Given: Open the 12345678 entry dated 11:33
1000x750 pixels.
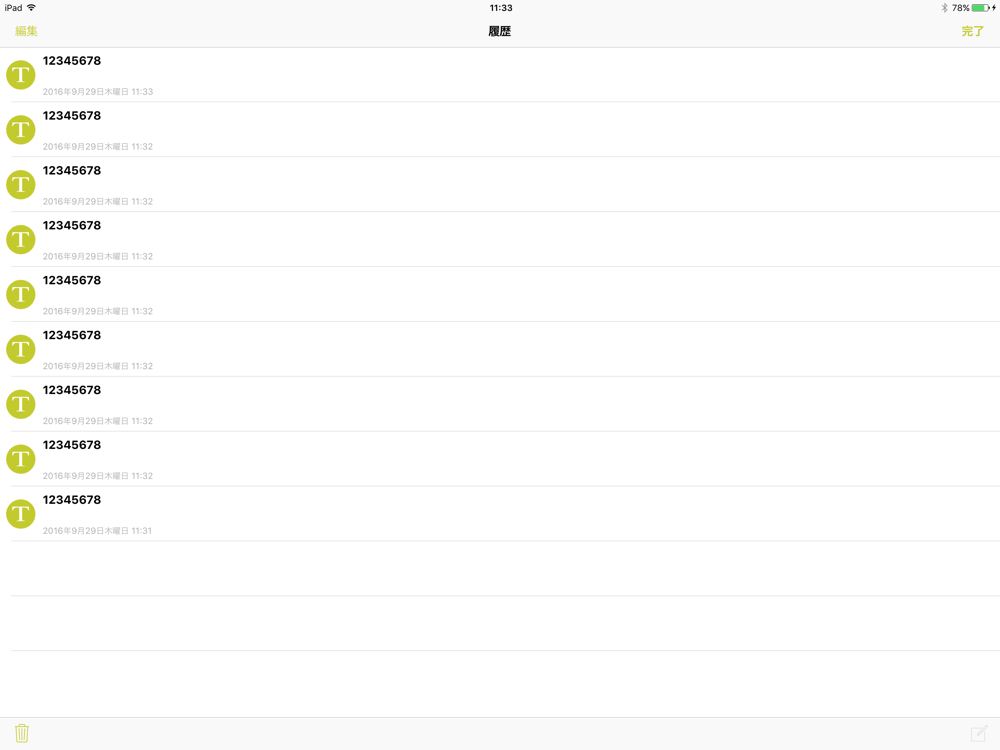Looking at the screenshot, I should click(500, 75).
